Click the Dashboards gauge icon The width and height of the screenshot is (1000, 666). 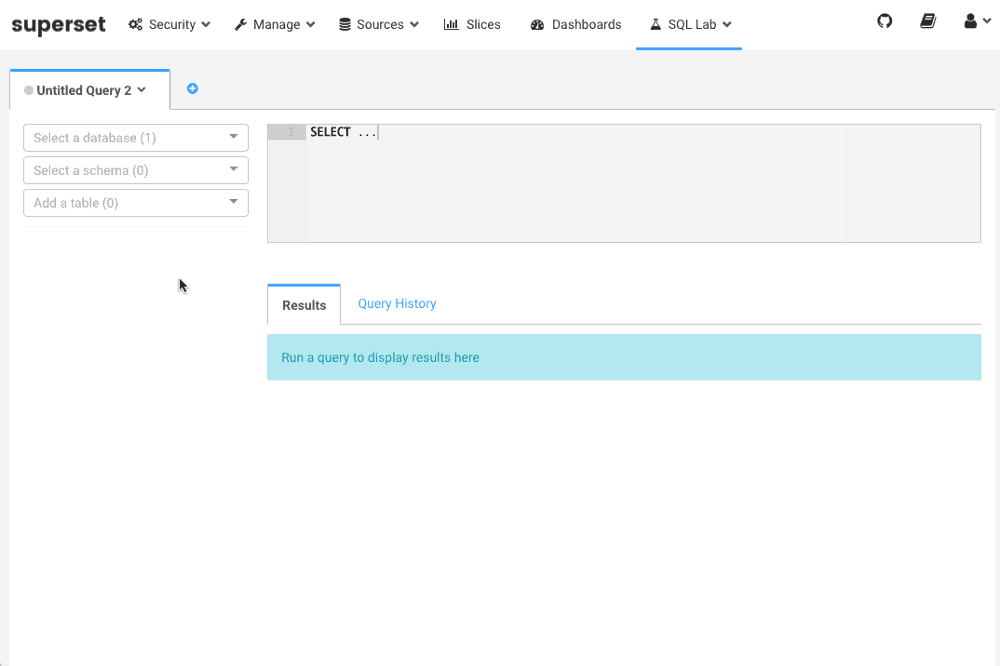click(x=537, y=24)
